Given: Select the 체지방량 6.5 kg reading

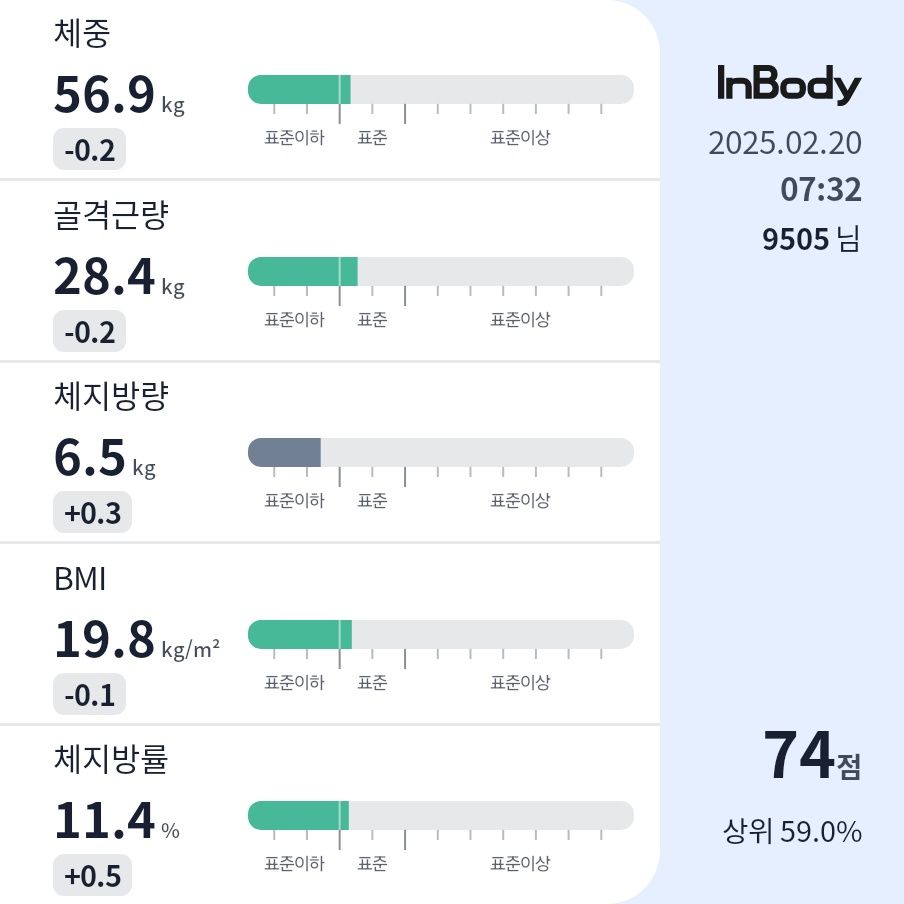Looking at the screenshot, I should [105, 458].
